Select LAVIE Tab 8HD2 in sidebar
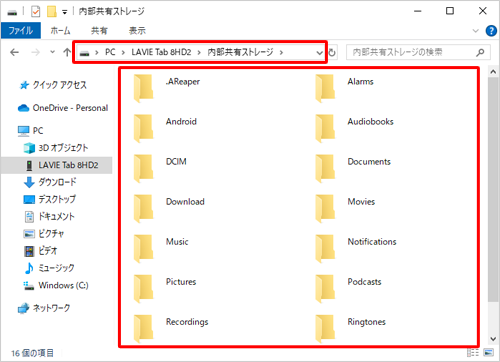 point(68,165)
